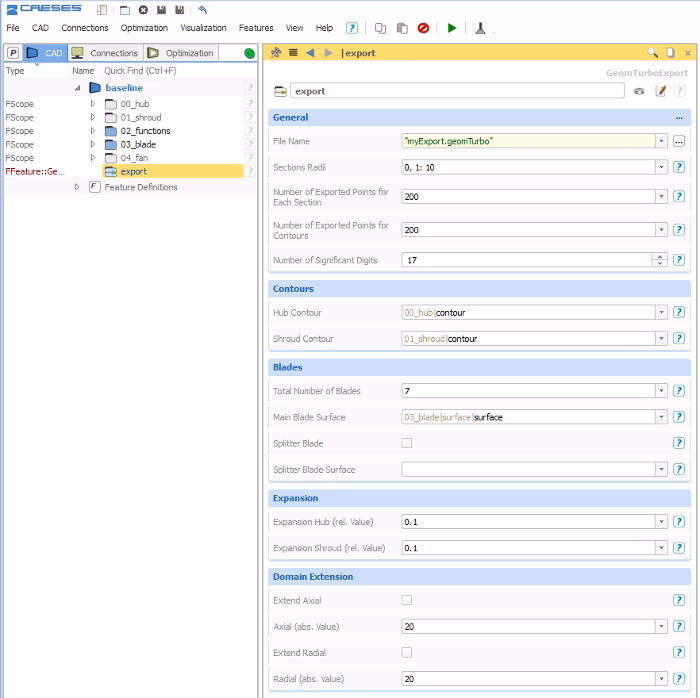Open the Features menu

click(x=256, y=28)
